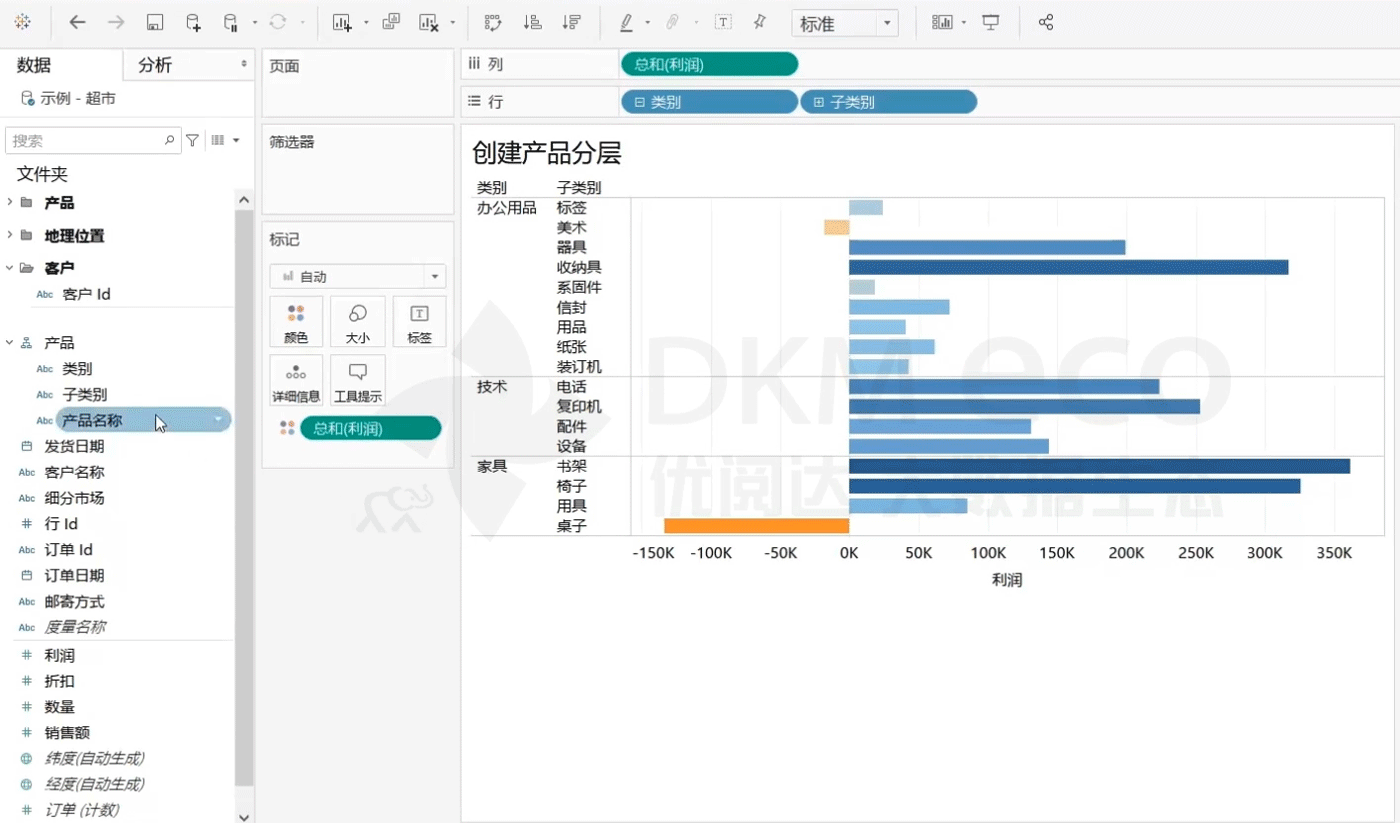1400x823 pixels.
Task: Click the 搜索 field search box
Action: point(86,141)
